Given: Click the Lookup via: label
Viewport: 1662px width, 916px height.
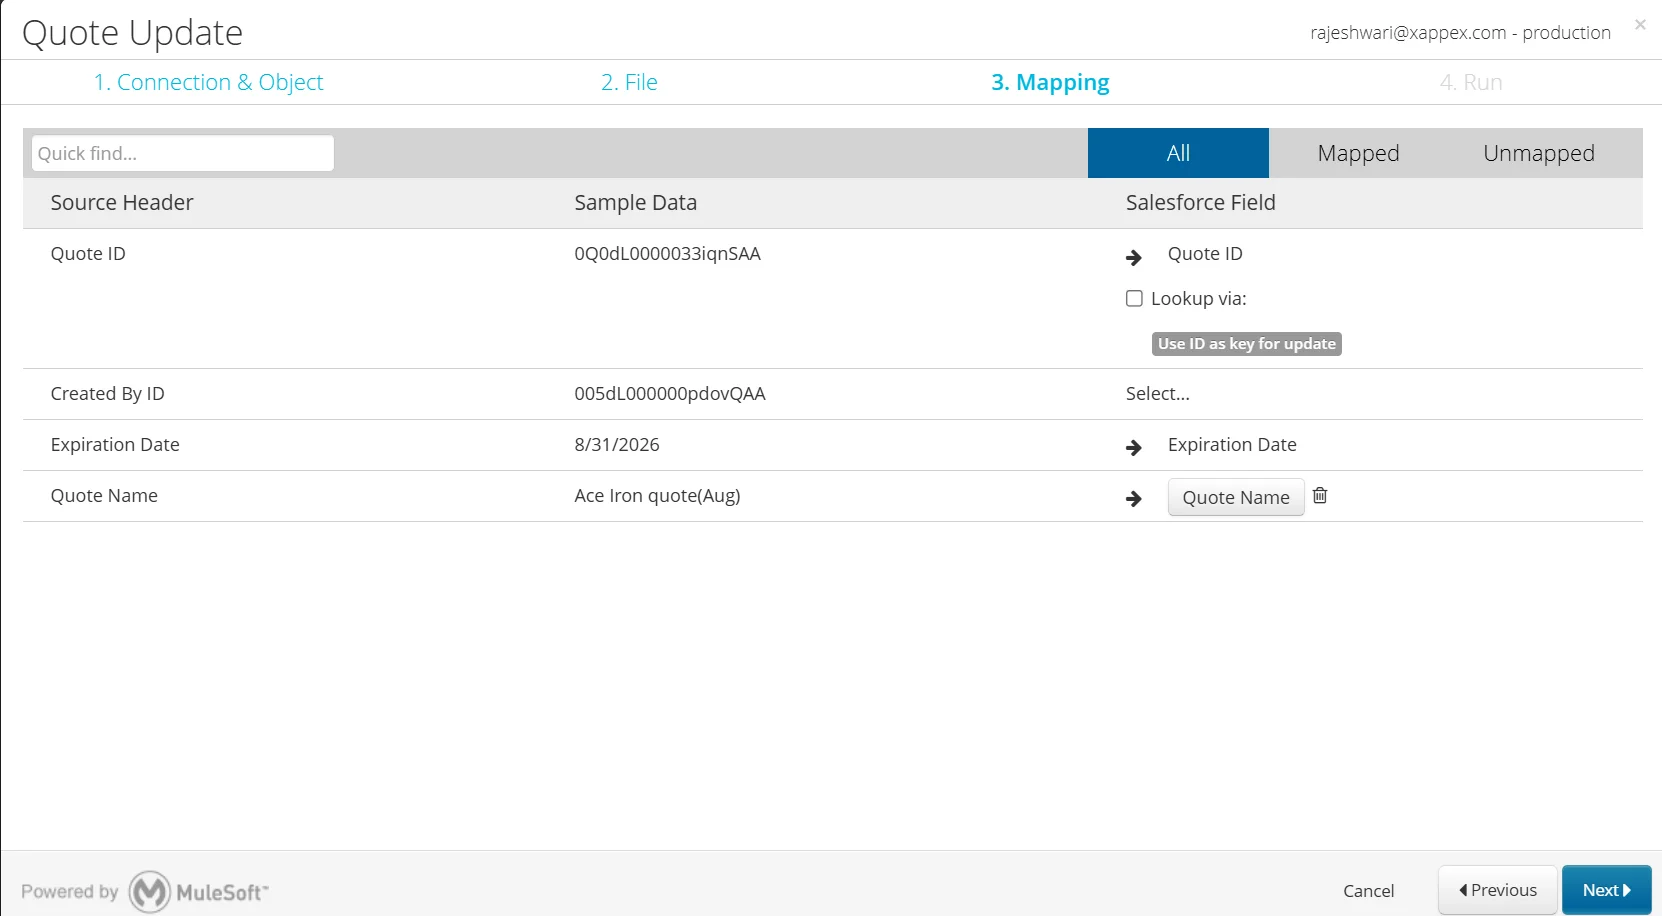Looking at the screenshot, I should [1198, 298].
